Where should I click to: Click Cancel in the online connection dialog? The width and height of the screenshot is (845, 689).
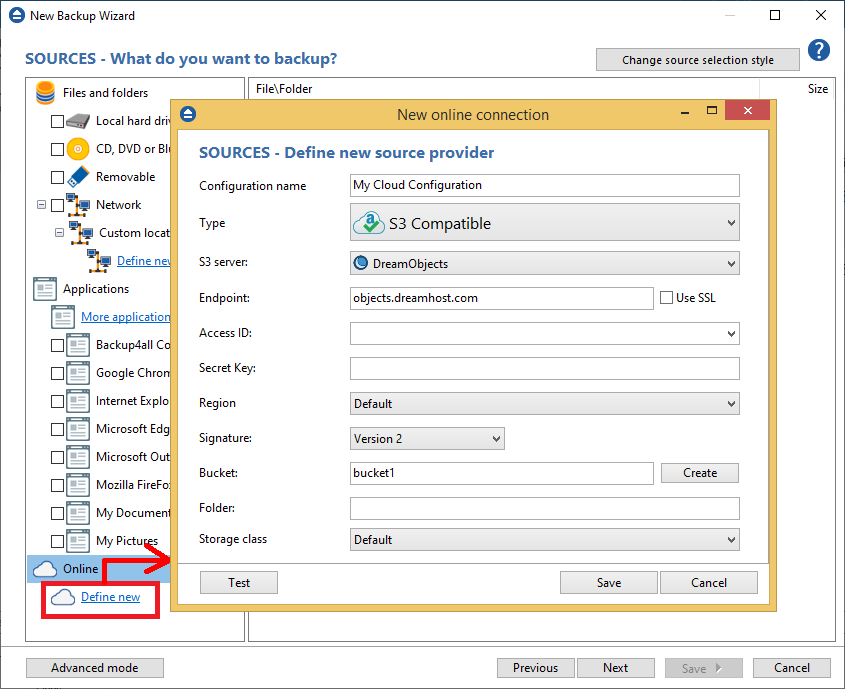click(x=709, y=582)
